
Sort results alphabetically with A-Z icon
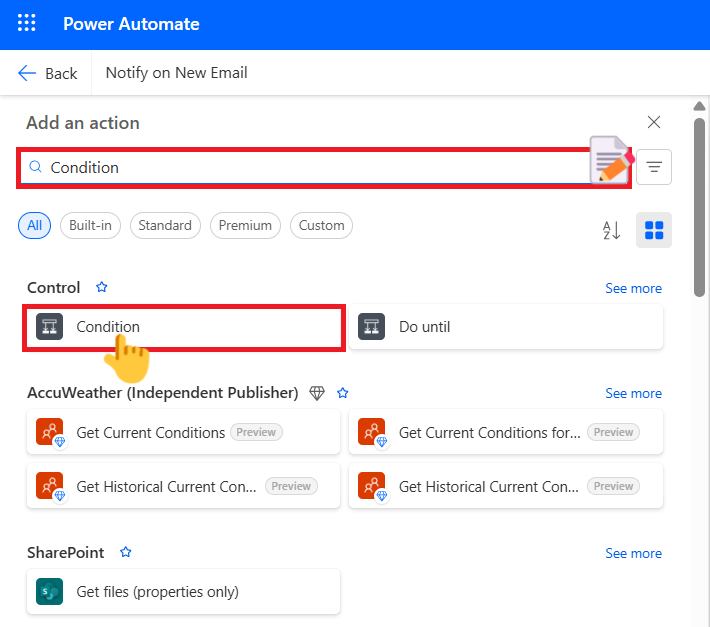pos(612,230)
